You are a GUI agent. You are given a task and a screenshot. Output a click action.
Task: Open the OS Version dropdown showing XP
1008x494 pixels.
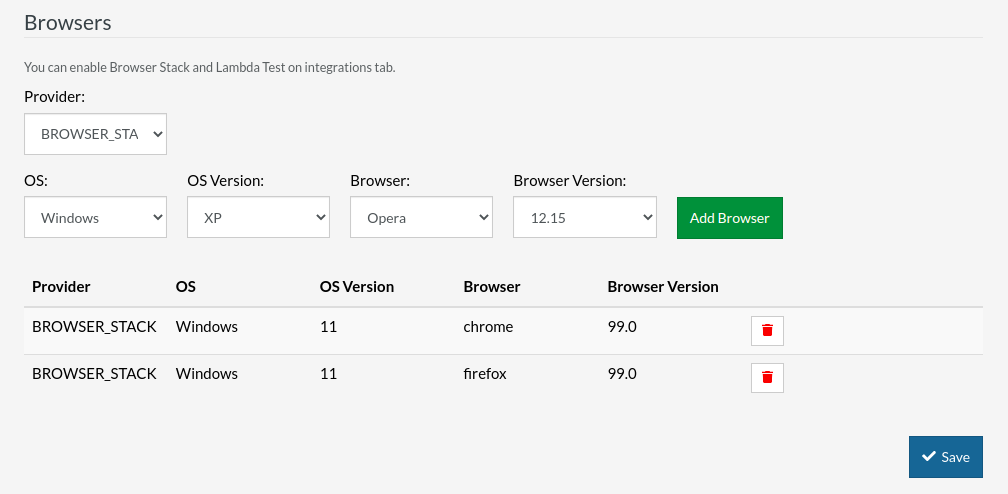(258, 218)
